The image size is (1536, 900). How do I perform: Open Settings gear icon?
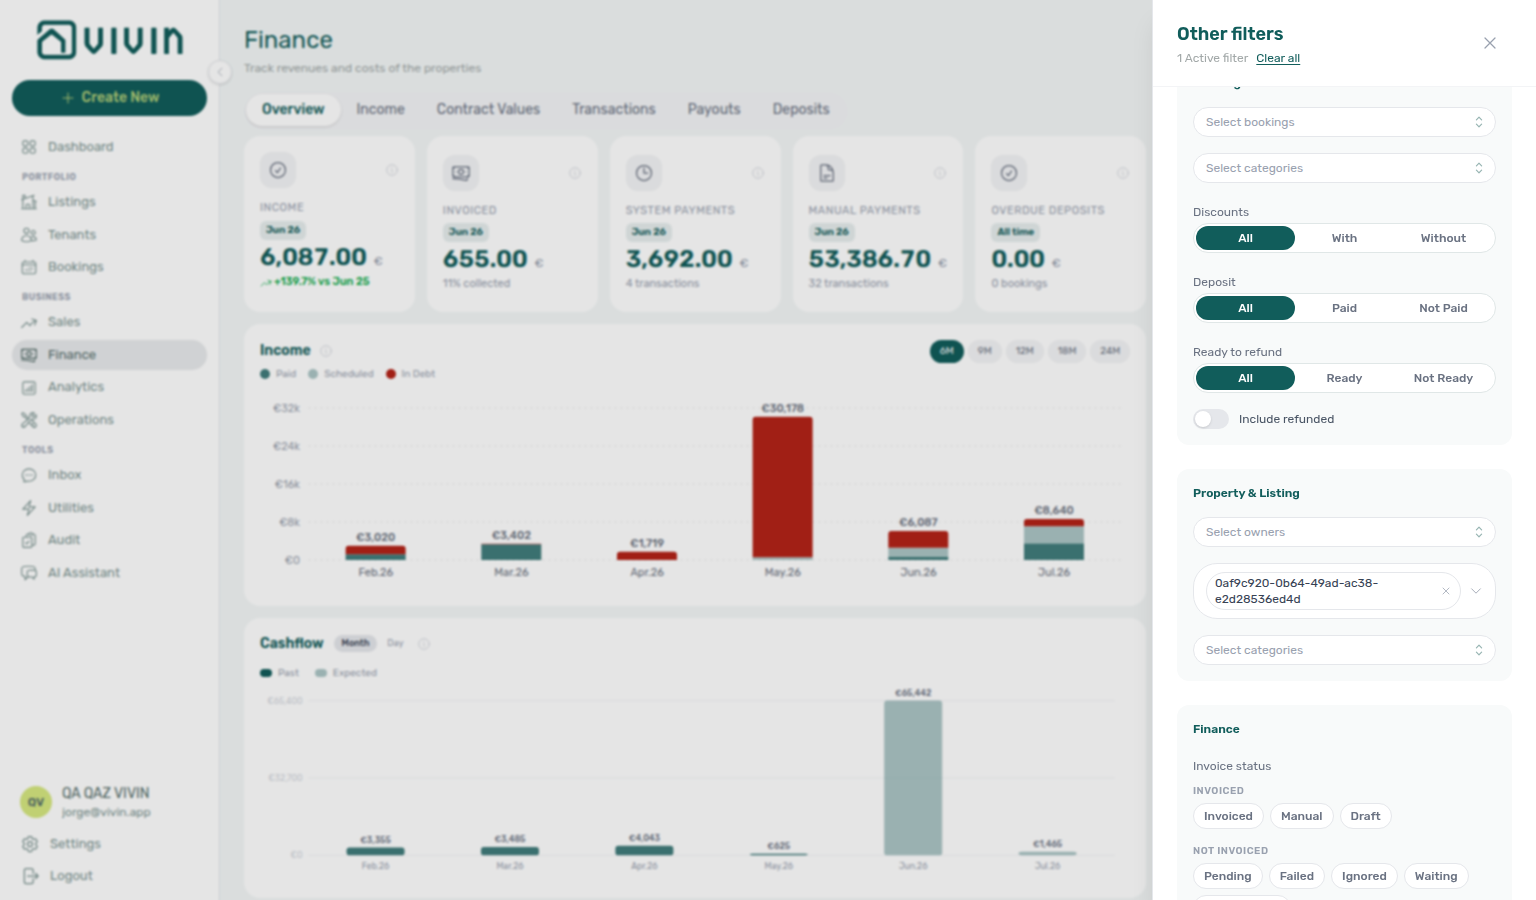point(30,844)
